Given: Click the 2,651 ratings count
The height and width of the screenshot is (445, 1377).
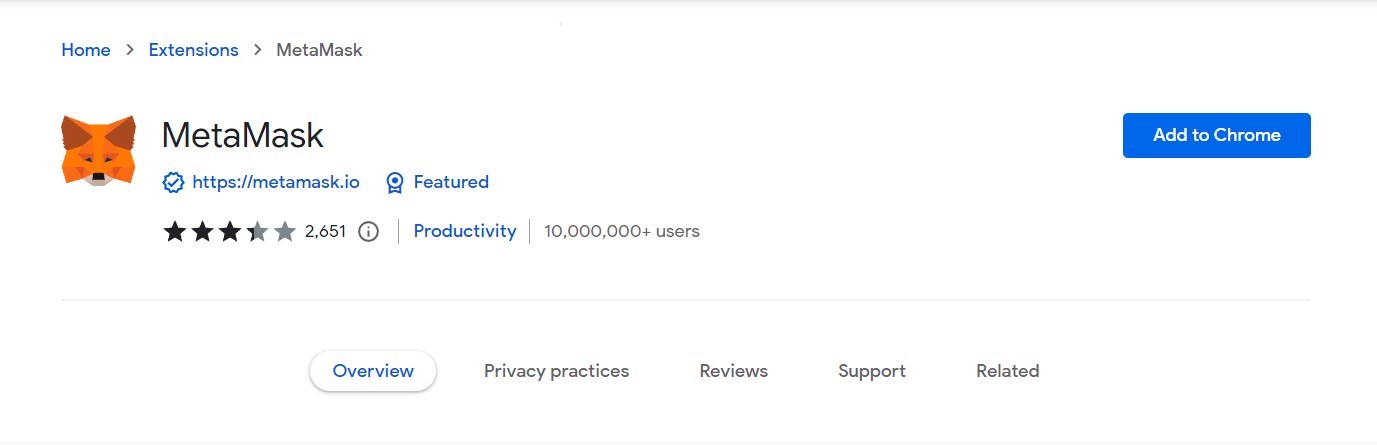Looking at the screenshot, I should click(x=325, y=232).
